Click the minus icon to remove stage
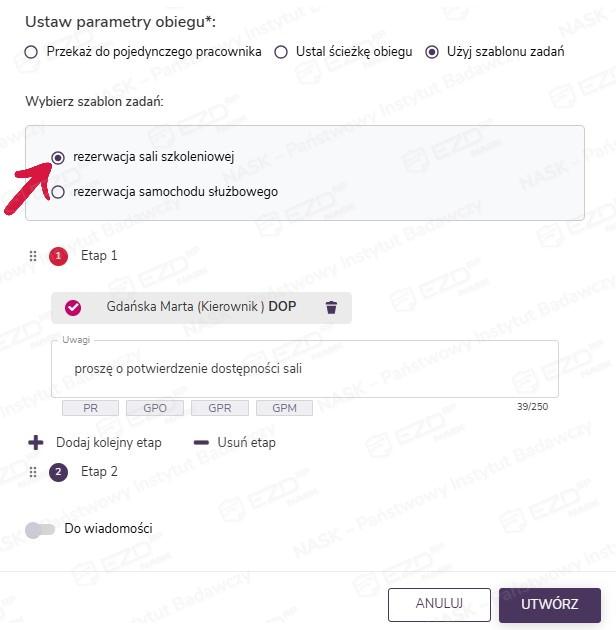 point(200,442)
